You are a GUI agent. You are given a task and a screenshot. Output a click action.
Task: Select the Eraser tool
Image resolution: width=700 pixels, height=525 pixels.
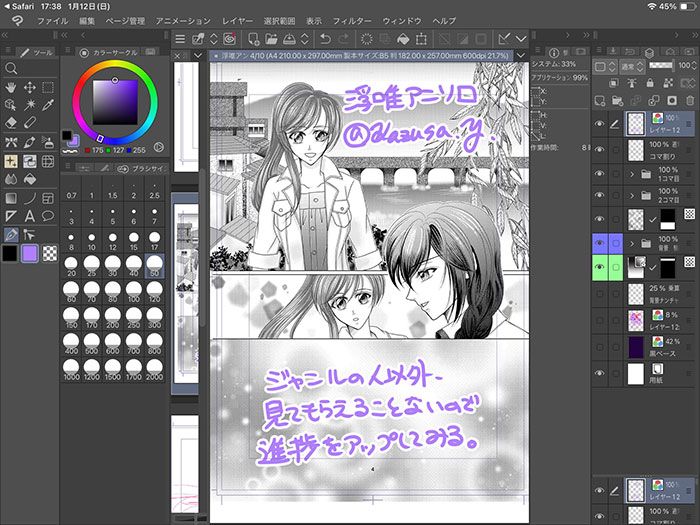11,122
